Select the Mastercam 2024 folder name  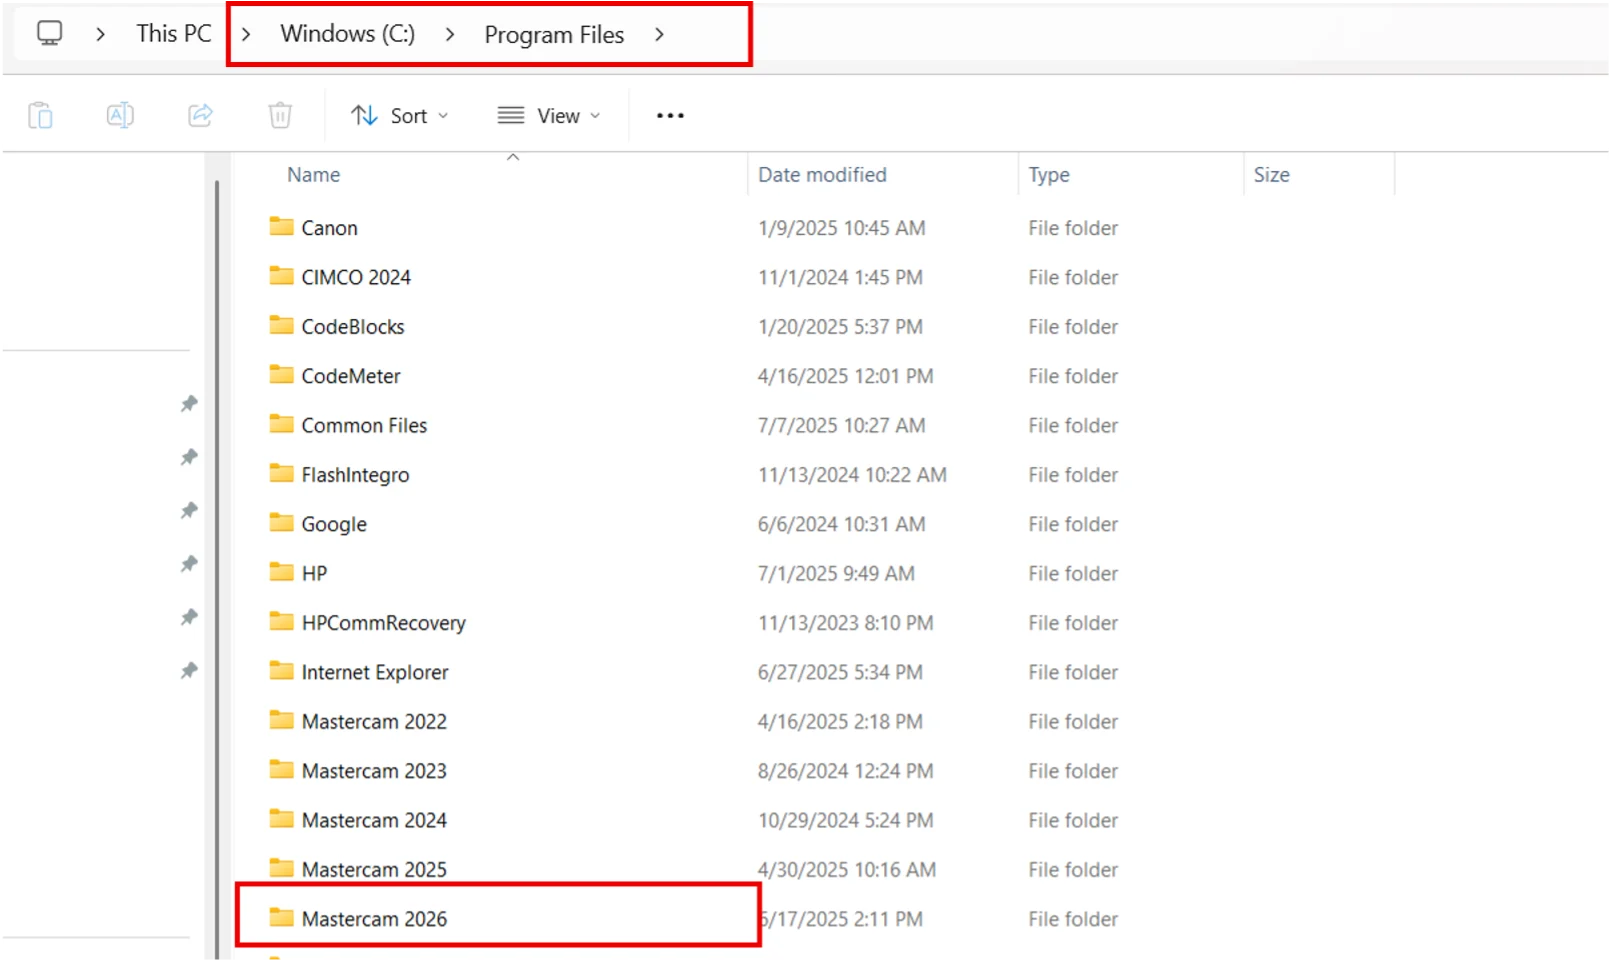(374, 820)
